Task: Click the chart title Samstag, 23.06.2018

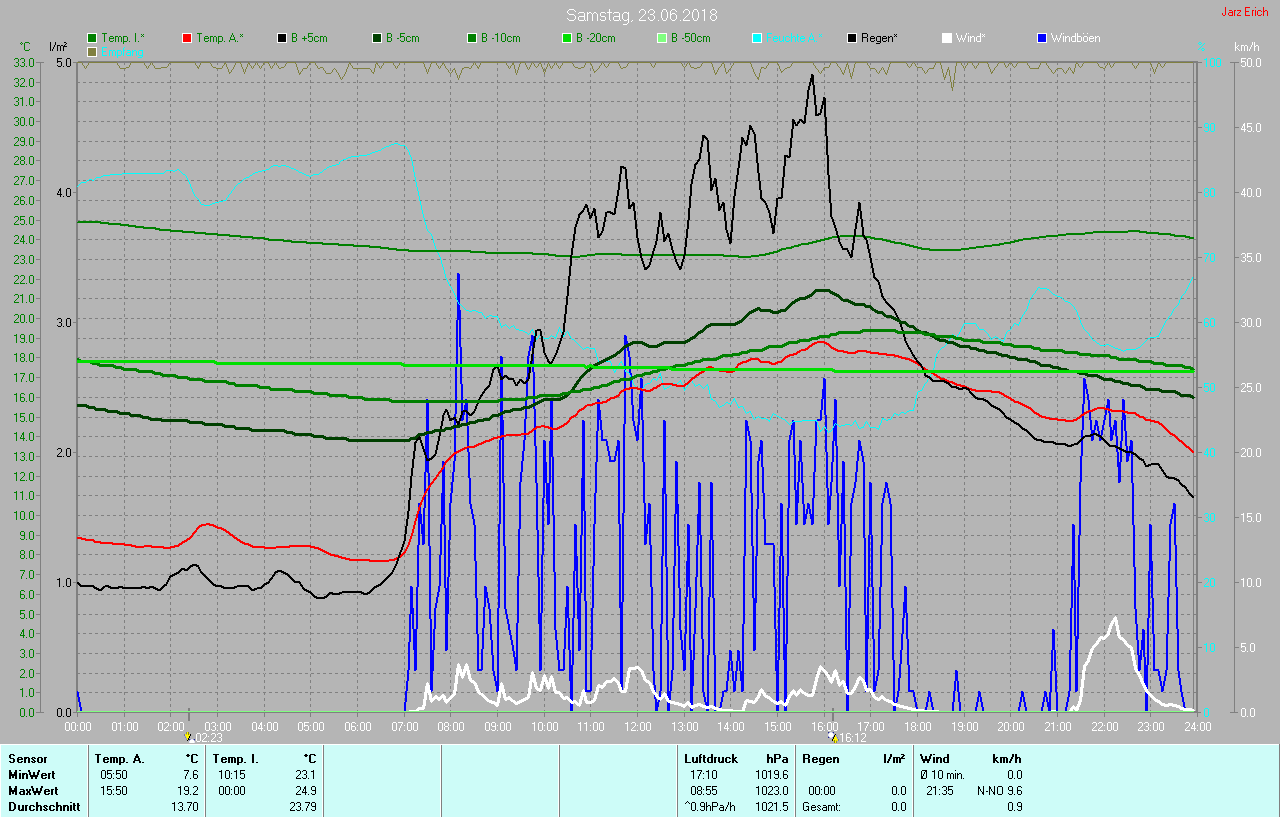Action: tap(641, 15)
